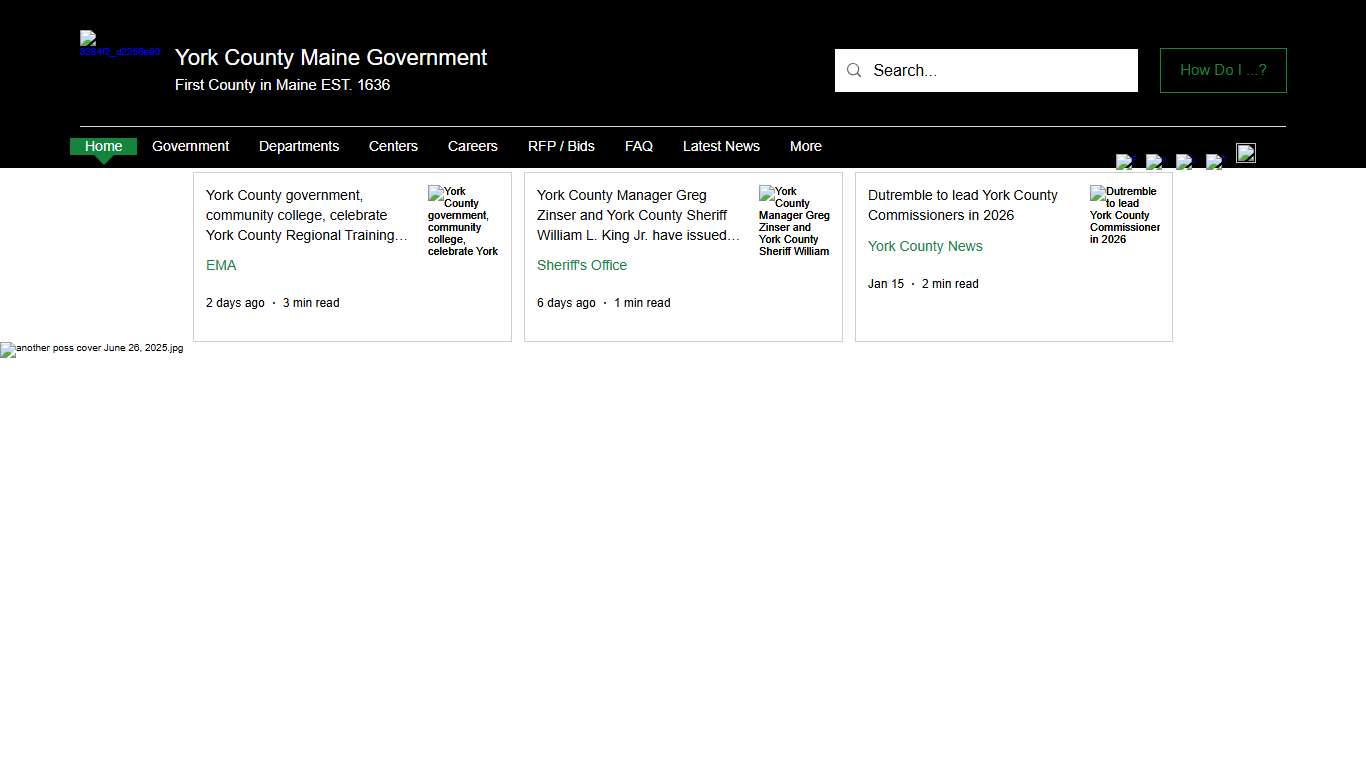Screen dimensions: 1366x768
Task: Open the Regional Training article thumbnail
Action: pyautogui.click(x=463, y=221)
